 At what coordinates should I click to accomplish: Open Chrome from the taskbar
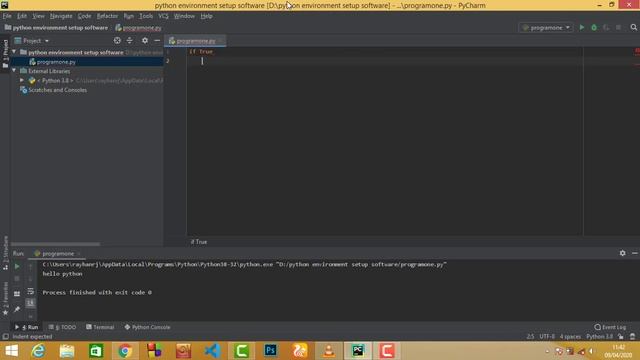pyautogui.click(x=125, y=351)
